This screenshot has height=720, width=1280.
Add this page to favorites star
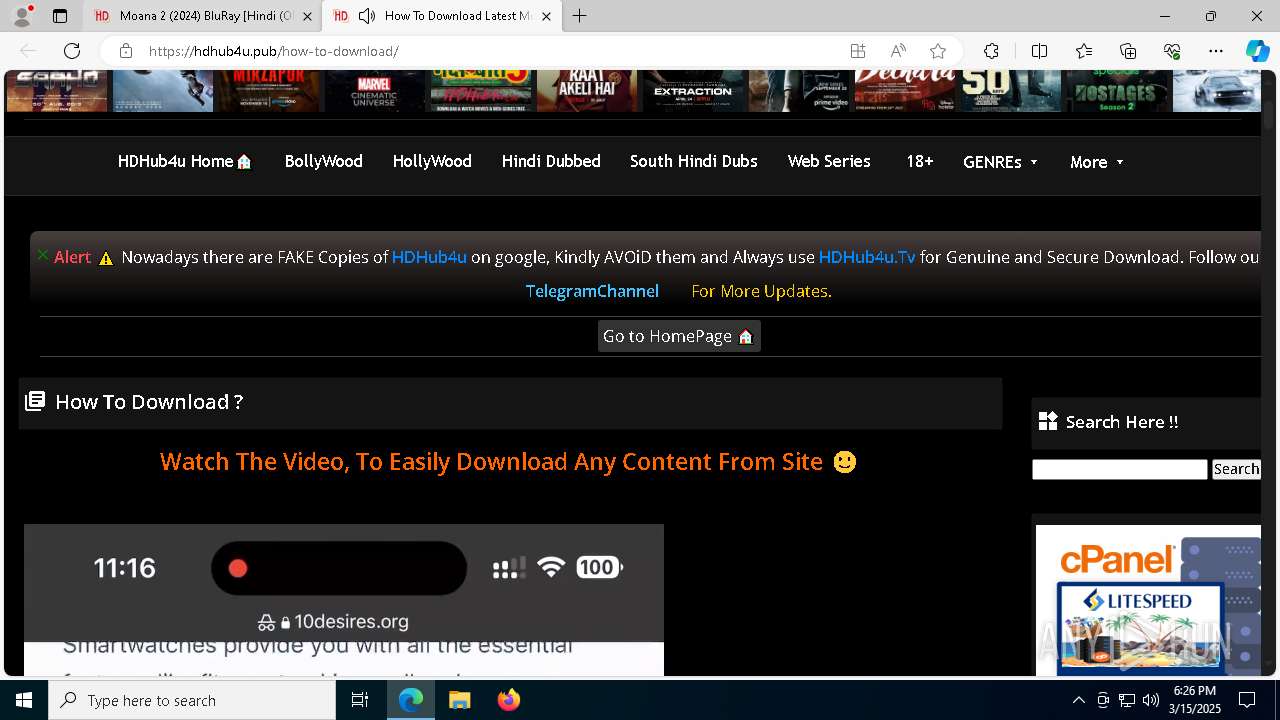(938, 51)
